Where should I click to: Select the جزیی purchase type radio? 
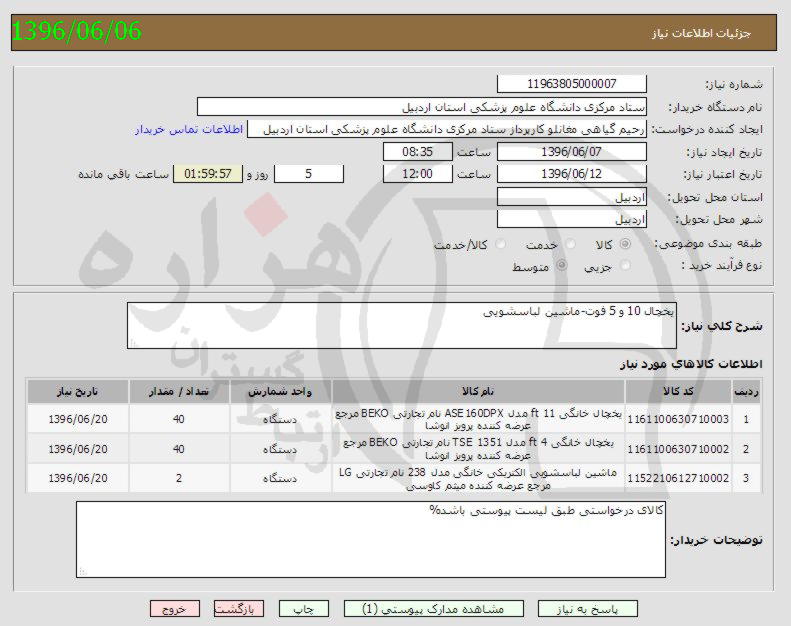(x=626, y=266)
